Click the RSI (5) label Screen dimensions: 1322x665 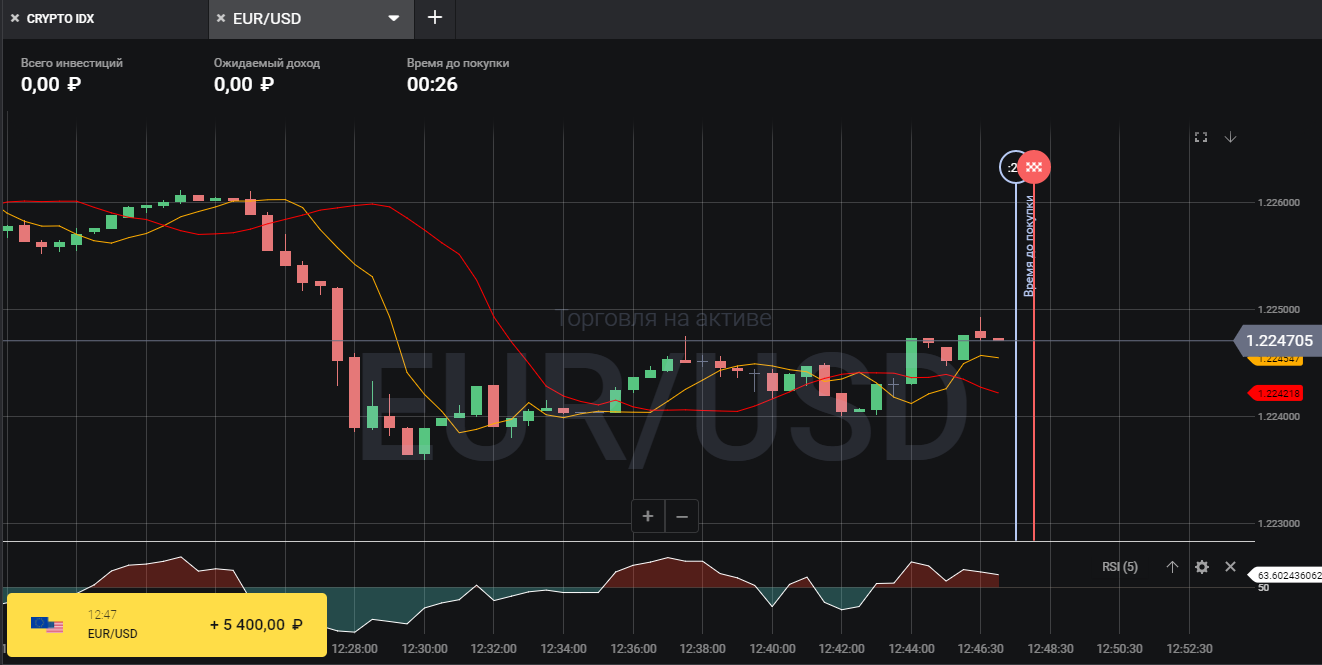coord(1120,567)
